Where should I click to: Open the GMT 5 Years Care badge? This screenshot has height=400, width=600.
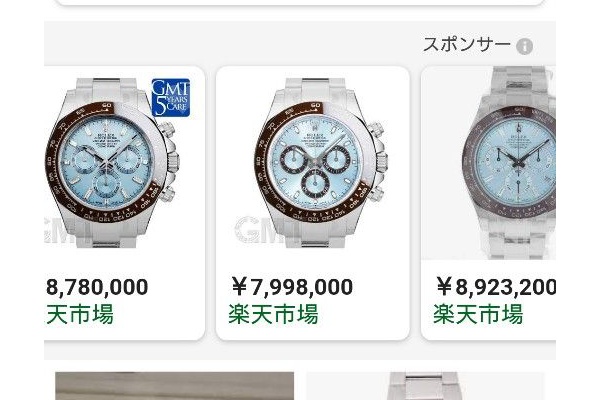pyautogui.click(x=171, y=98)
